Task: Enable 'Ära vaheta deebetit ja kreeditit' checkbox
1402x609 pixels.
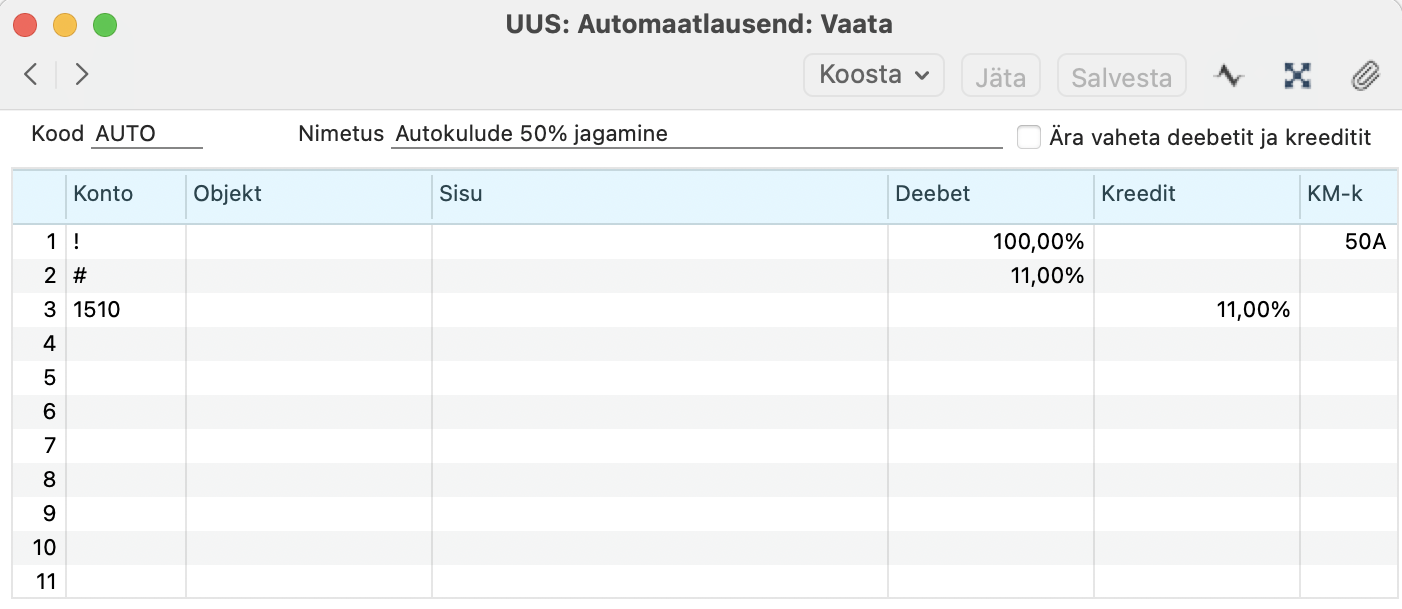Action: click(x=1028, y=137)
